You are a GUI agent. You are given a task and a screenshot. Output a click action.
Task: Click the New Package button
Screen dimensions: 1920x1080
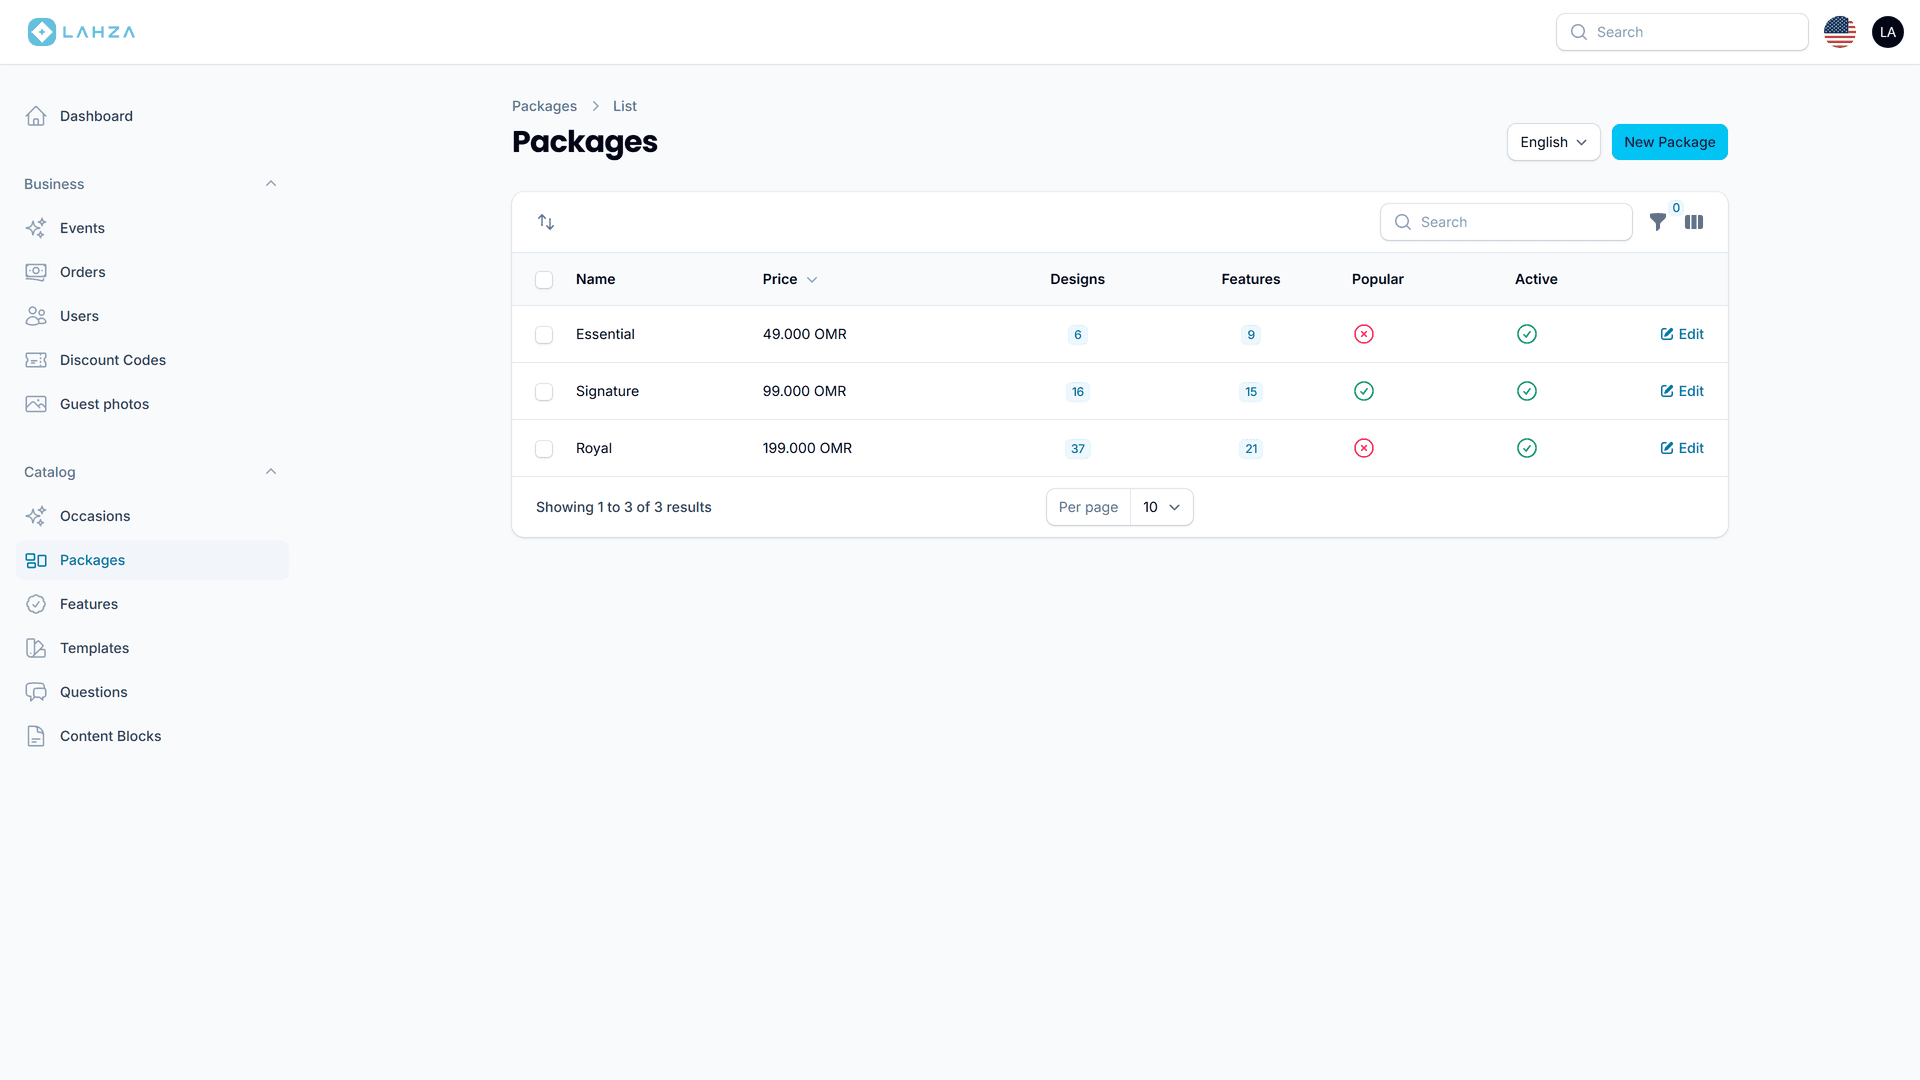click(x=1669, y=142)
